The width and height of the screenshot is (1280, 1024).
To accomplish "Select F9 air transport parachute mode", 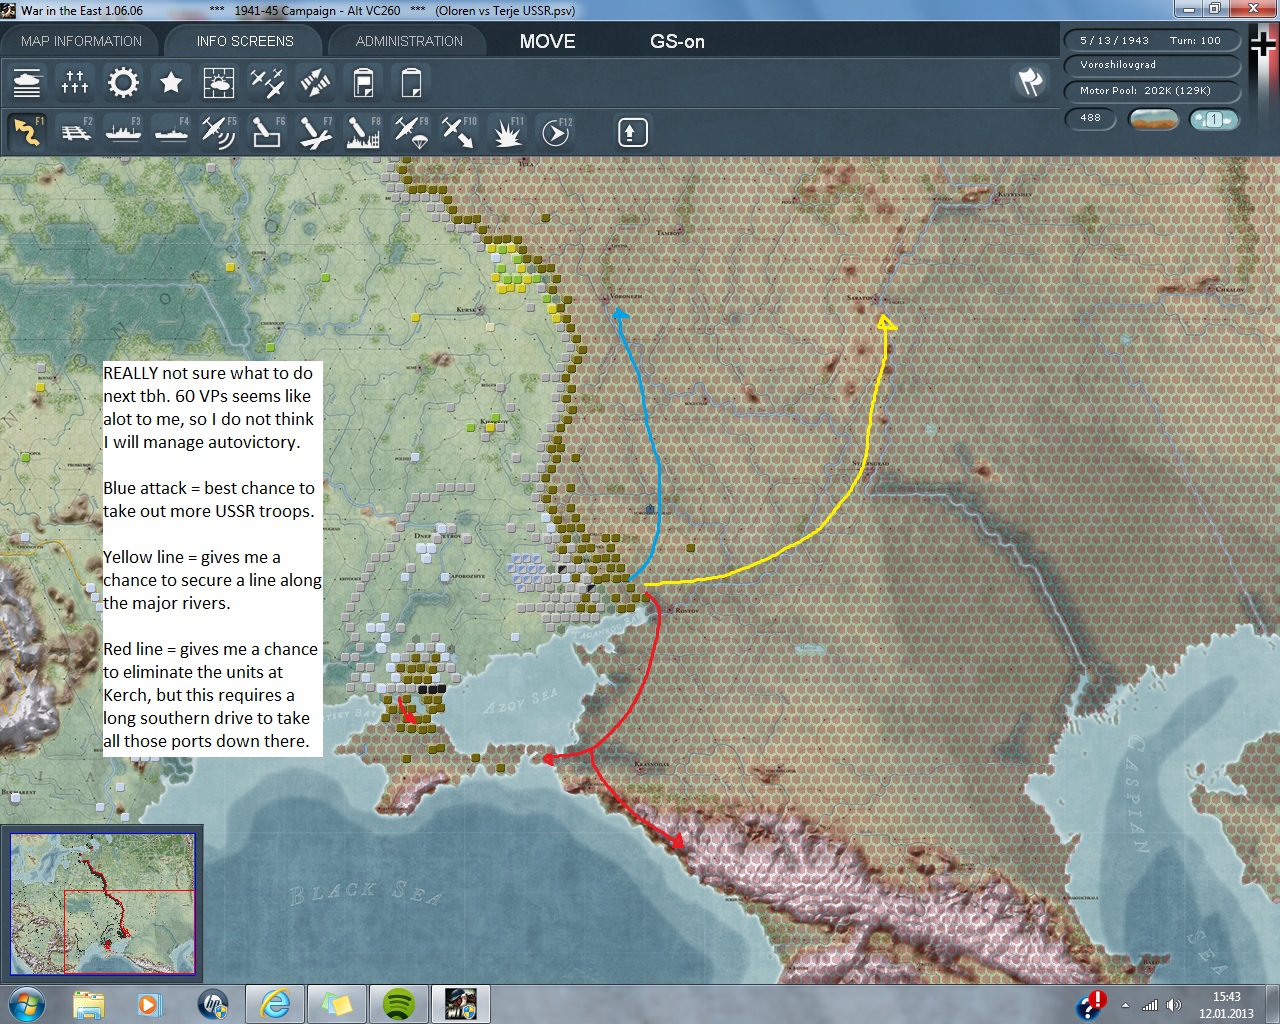I will pos(411,132).
